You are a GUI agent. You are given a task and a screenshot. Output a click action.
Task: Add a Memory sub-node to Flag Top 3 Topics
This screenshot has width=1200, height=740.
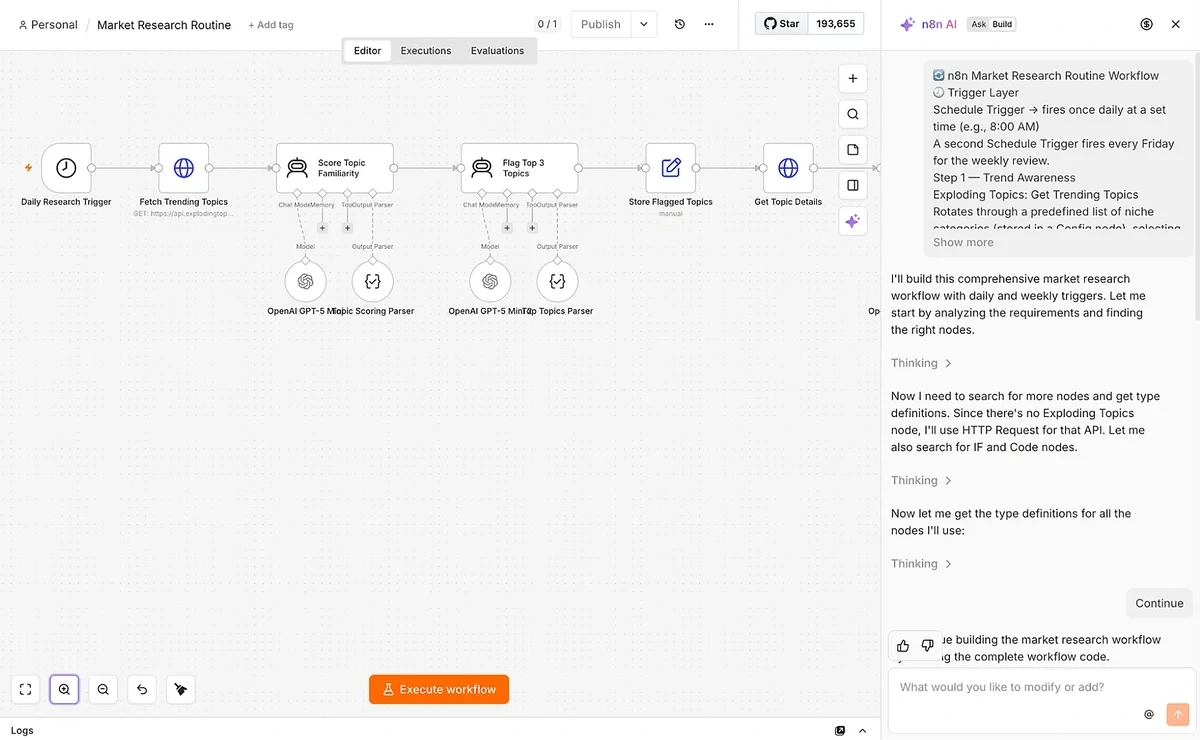pos(507,228)
